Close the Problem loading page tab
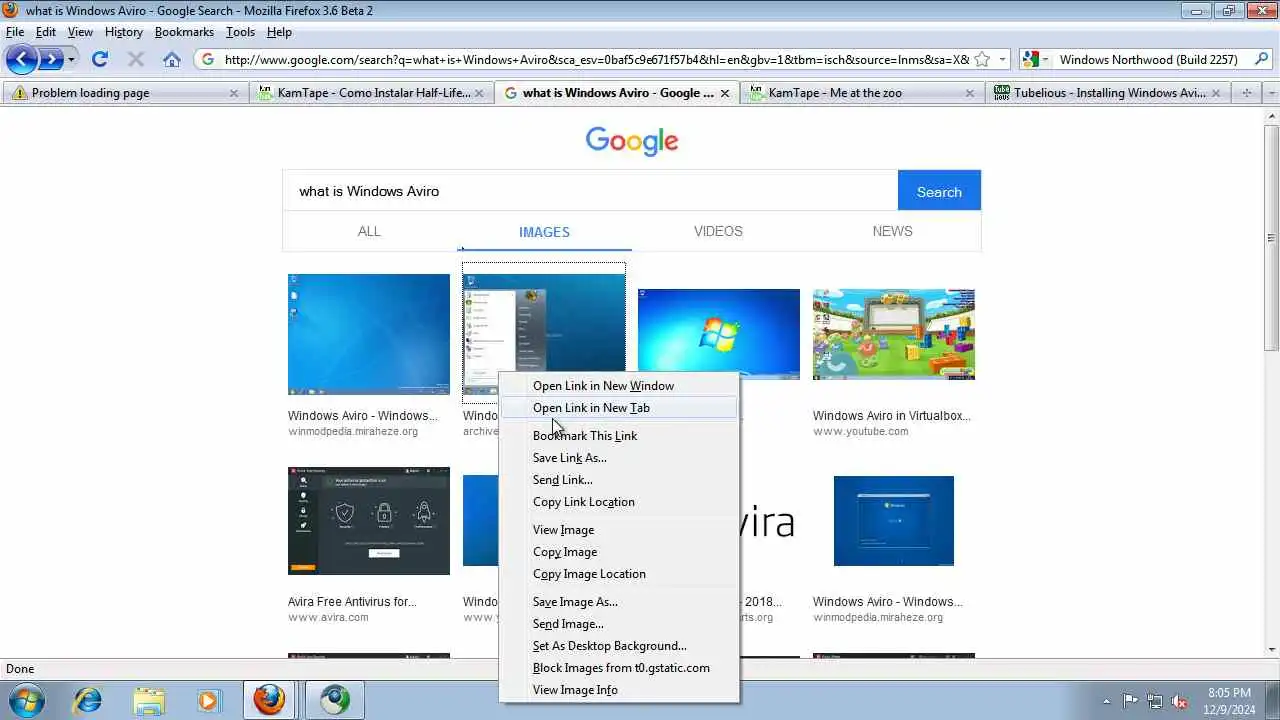Image resolution: width=1280 pixels, height=720 pixels. [x=234, y=93]
